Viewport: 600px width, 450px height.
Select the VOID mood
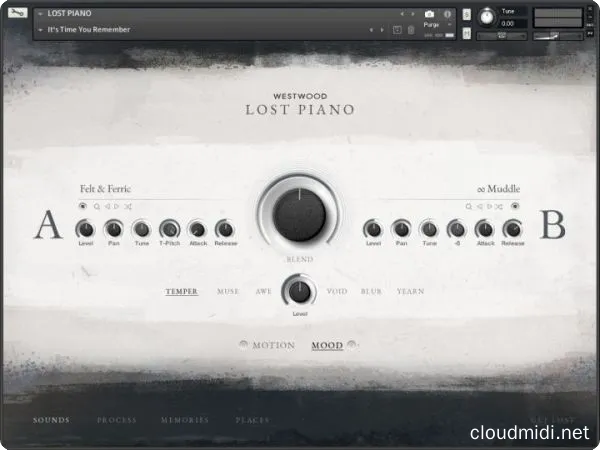[x=337, y=291]
